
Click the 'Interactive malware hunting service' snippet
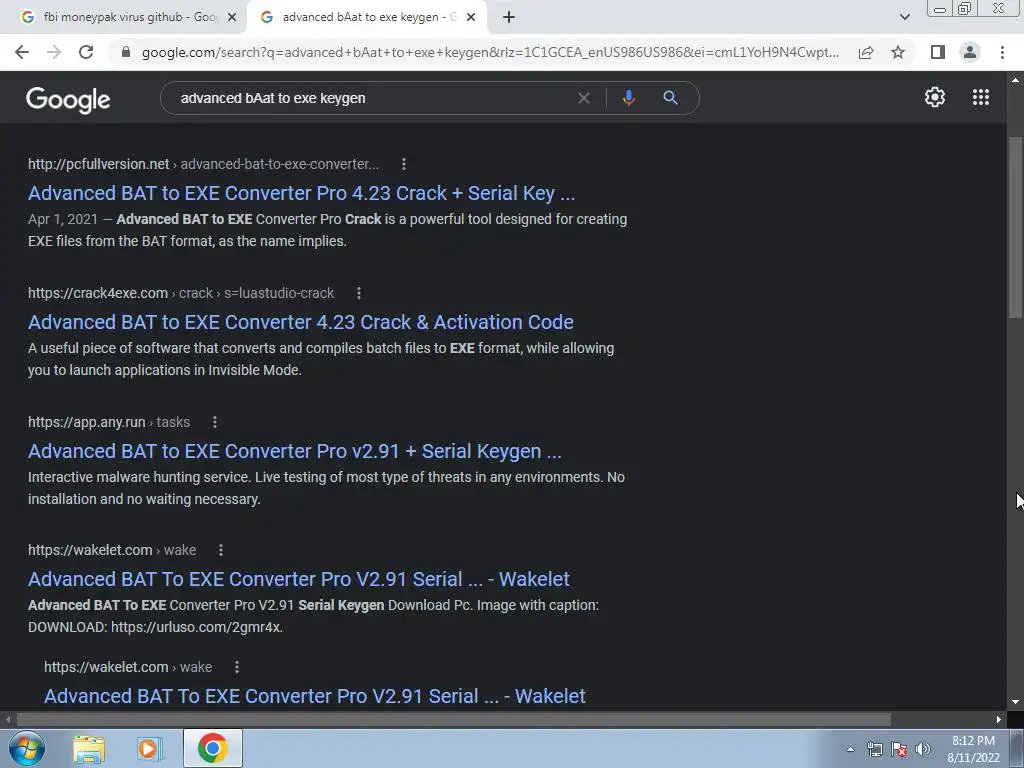point(327,488)
